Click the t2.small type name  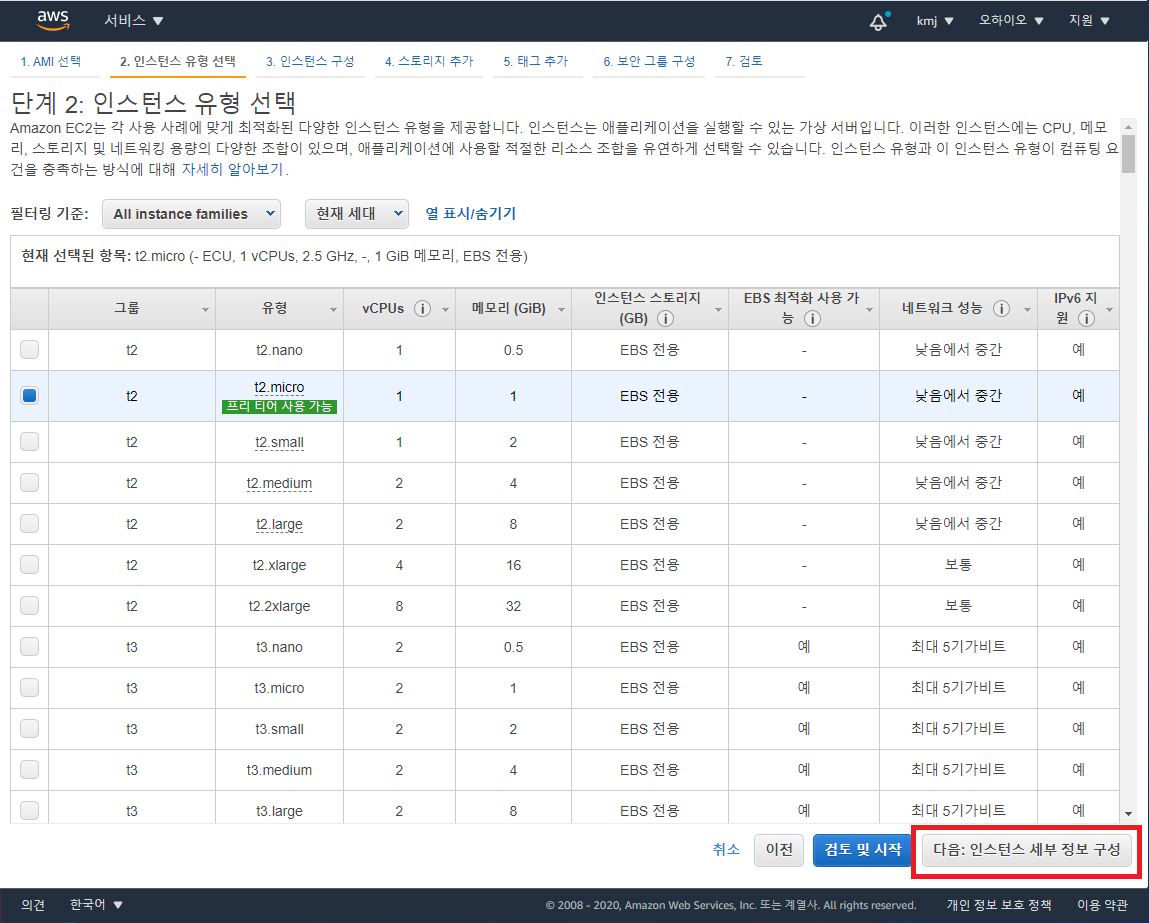click(279, 442)
